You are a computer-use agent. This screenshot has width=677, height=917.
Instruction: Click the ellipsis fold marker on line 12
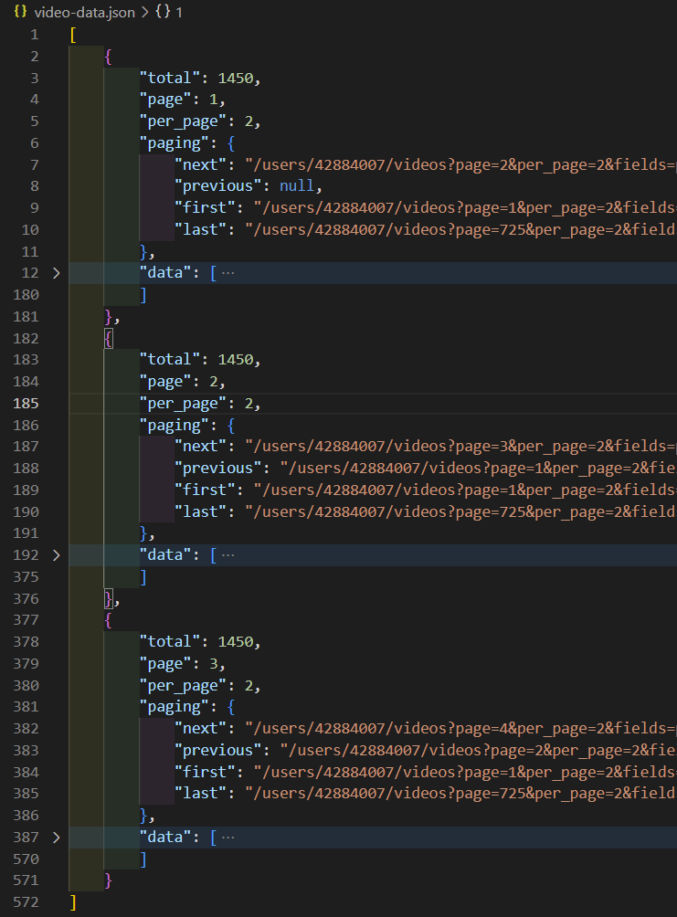(x=228, y=273)
